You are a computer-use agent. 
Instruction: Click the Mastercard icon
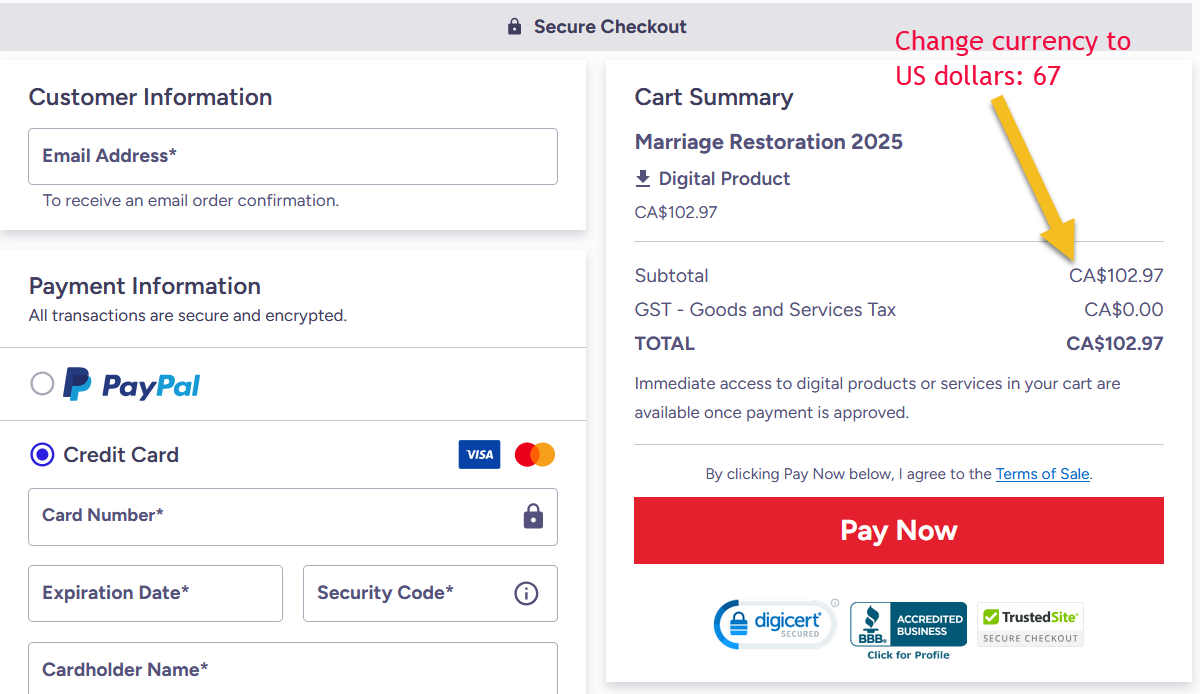(534, 455)
